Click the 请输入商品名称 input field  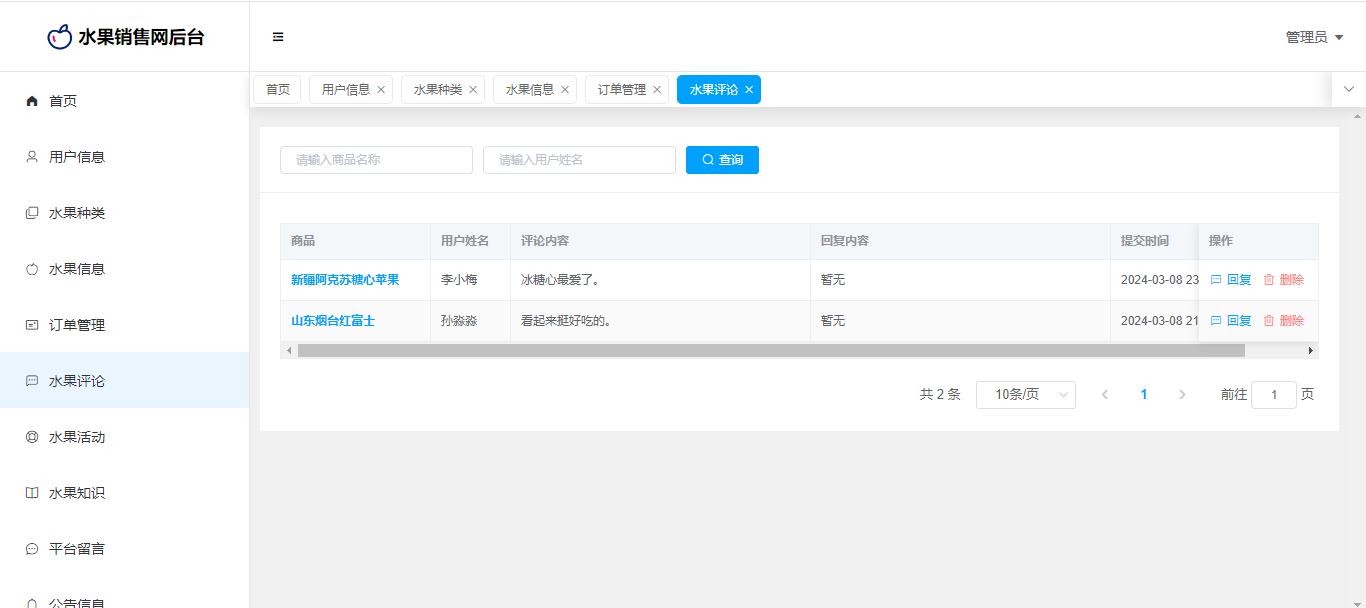[x=376, y=160]
